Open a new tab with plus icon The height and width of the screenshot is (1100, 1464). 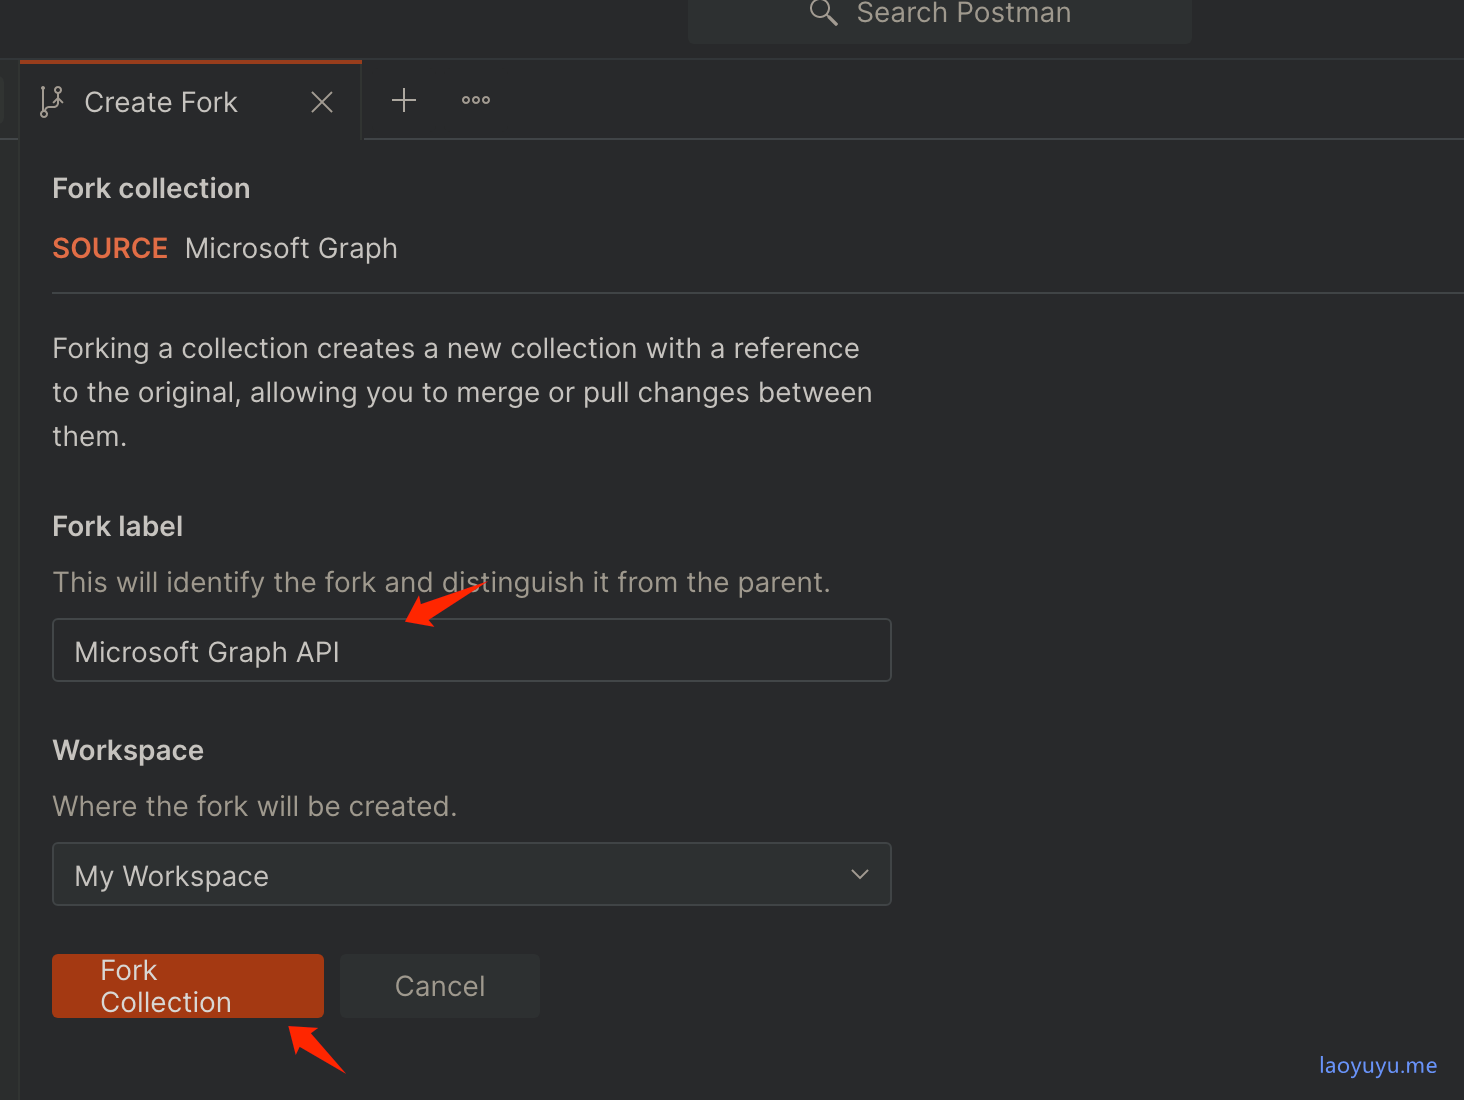pyautogui.click(x=404, y=100)
